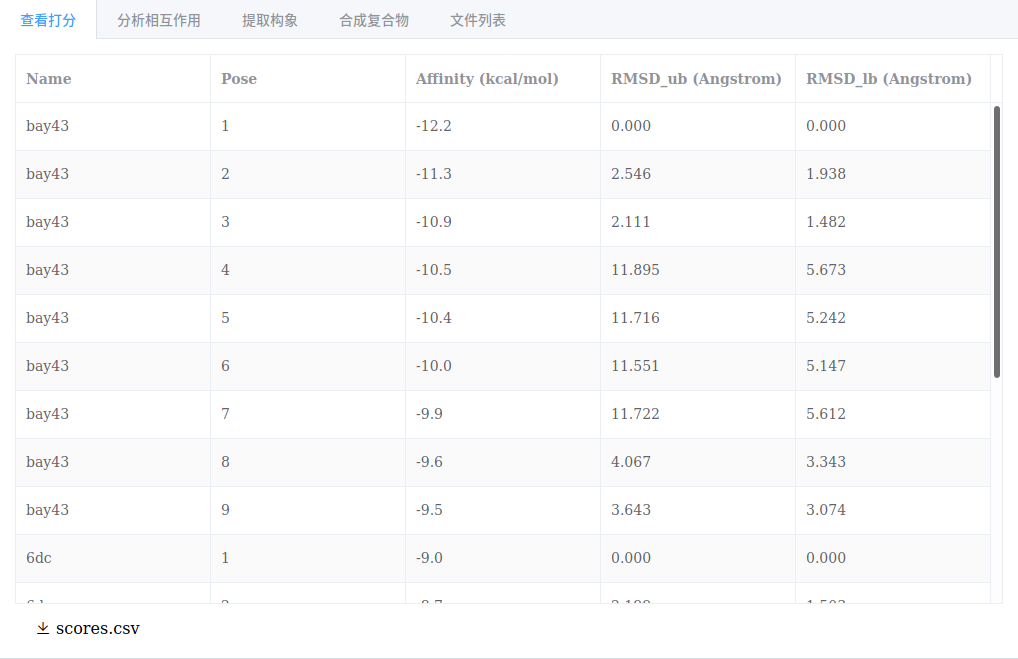Click the RMSD_ub value 2.546

(631, 174)
